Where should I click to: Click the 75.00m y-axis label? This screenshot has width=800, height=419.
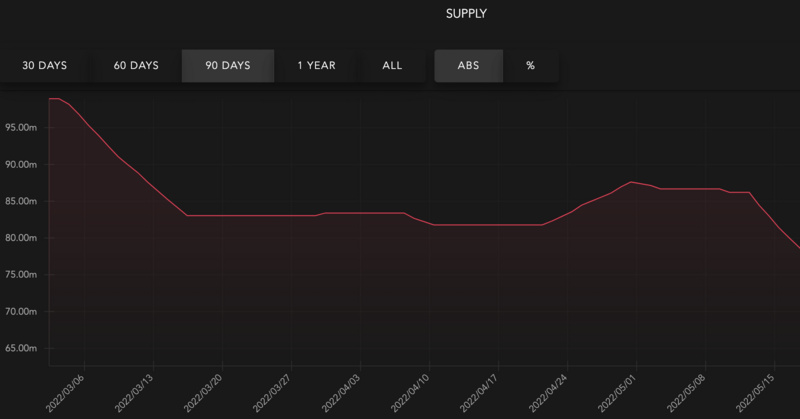21,275
